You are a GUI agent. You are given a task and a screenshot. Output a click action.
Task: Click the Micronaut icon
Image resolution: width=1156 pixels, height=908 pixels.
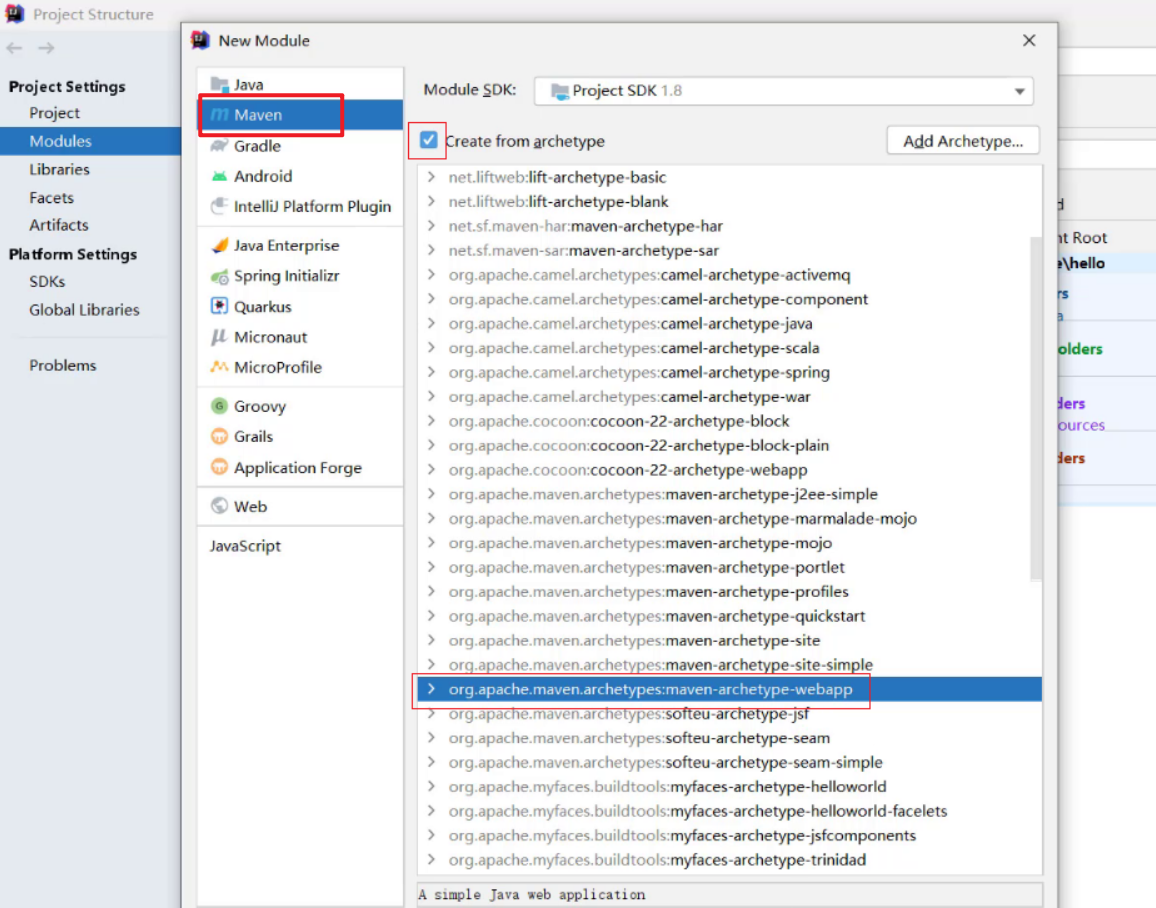(219, 337)
